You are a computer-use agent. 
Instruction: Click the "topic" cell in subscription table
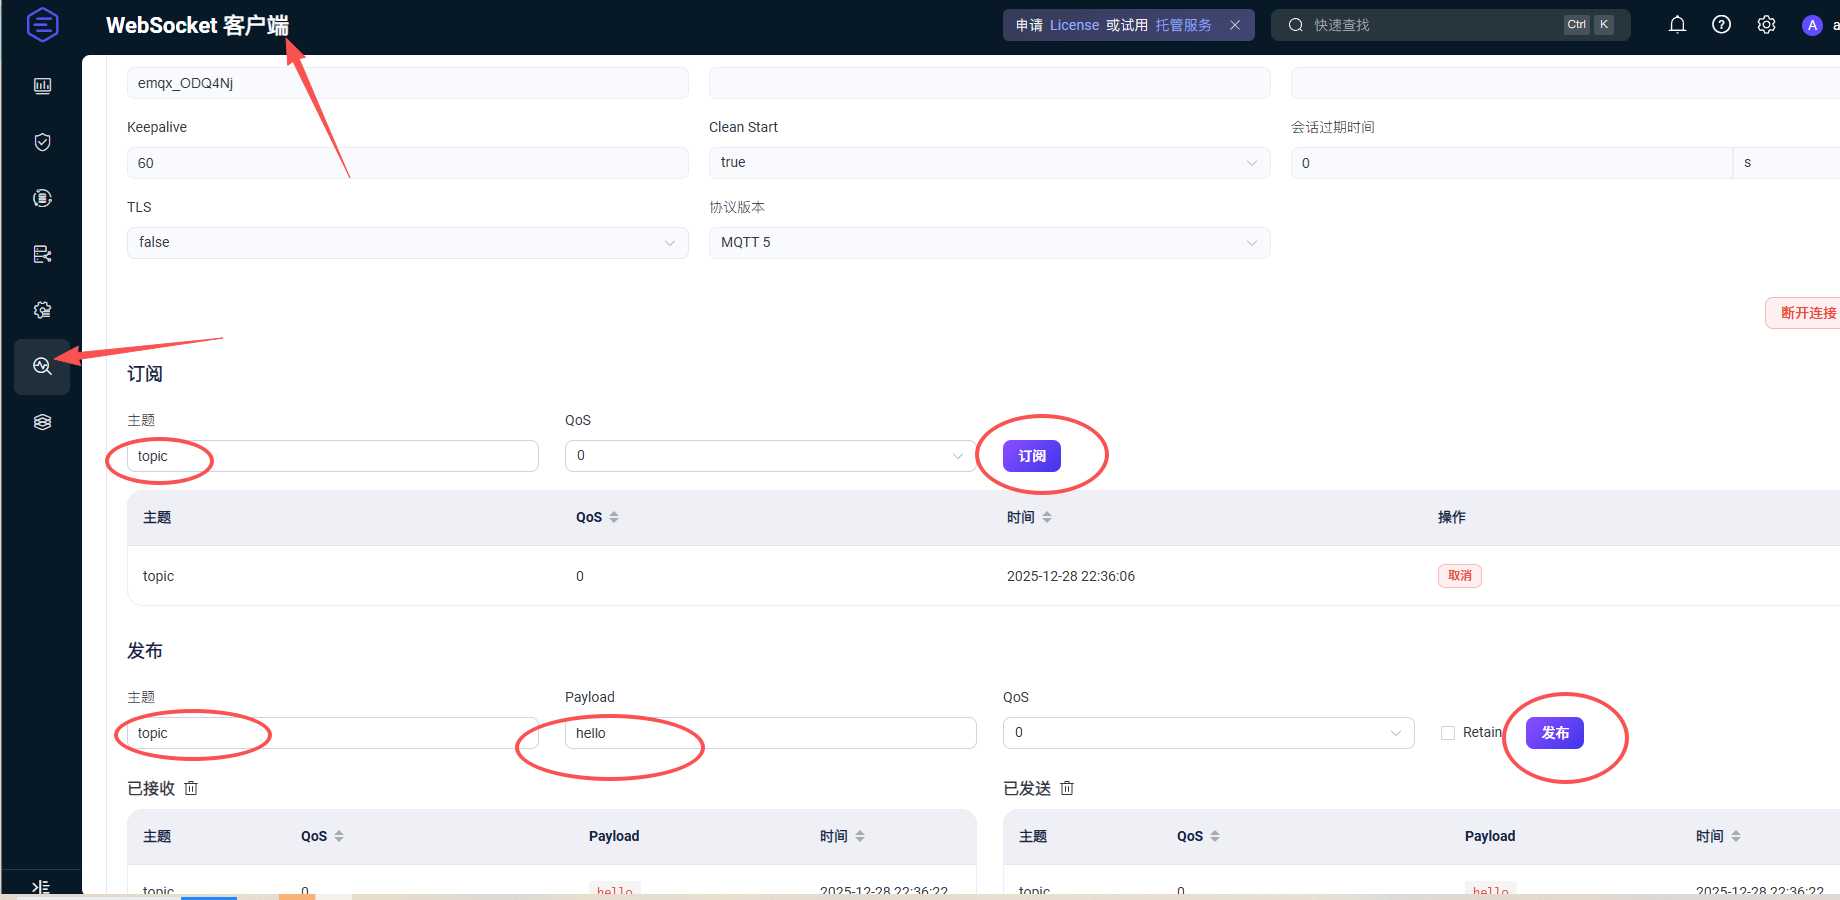point(158,576)
